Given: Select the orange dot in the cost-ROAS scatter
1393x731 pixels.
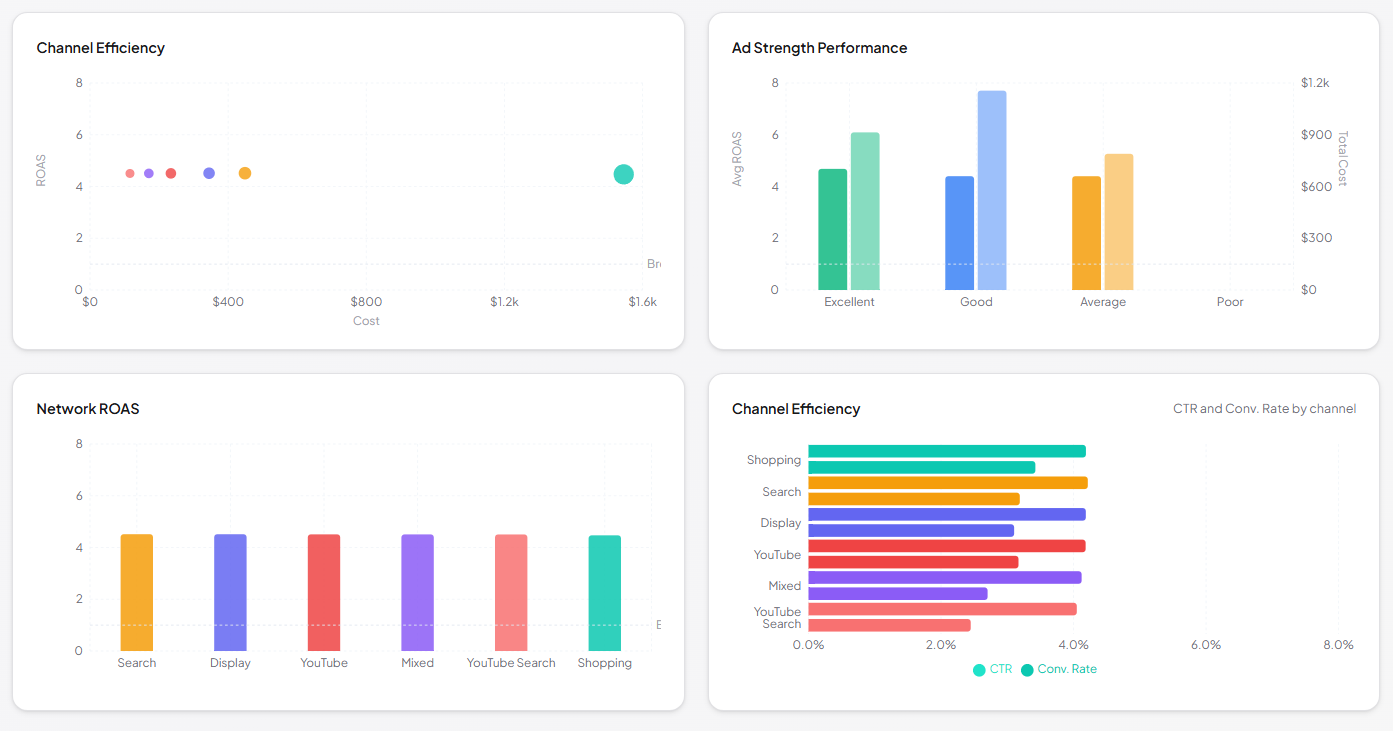Looking at the screenshot, I should tap(245, 173).
